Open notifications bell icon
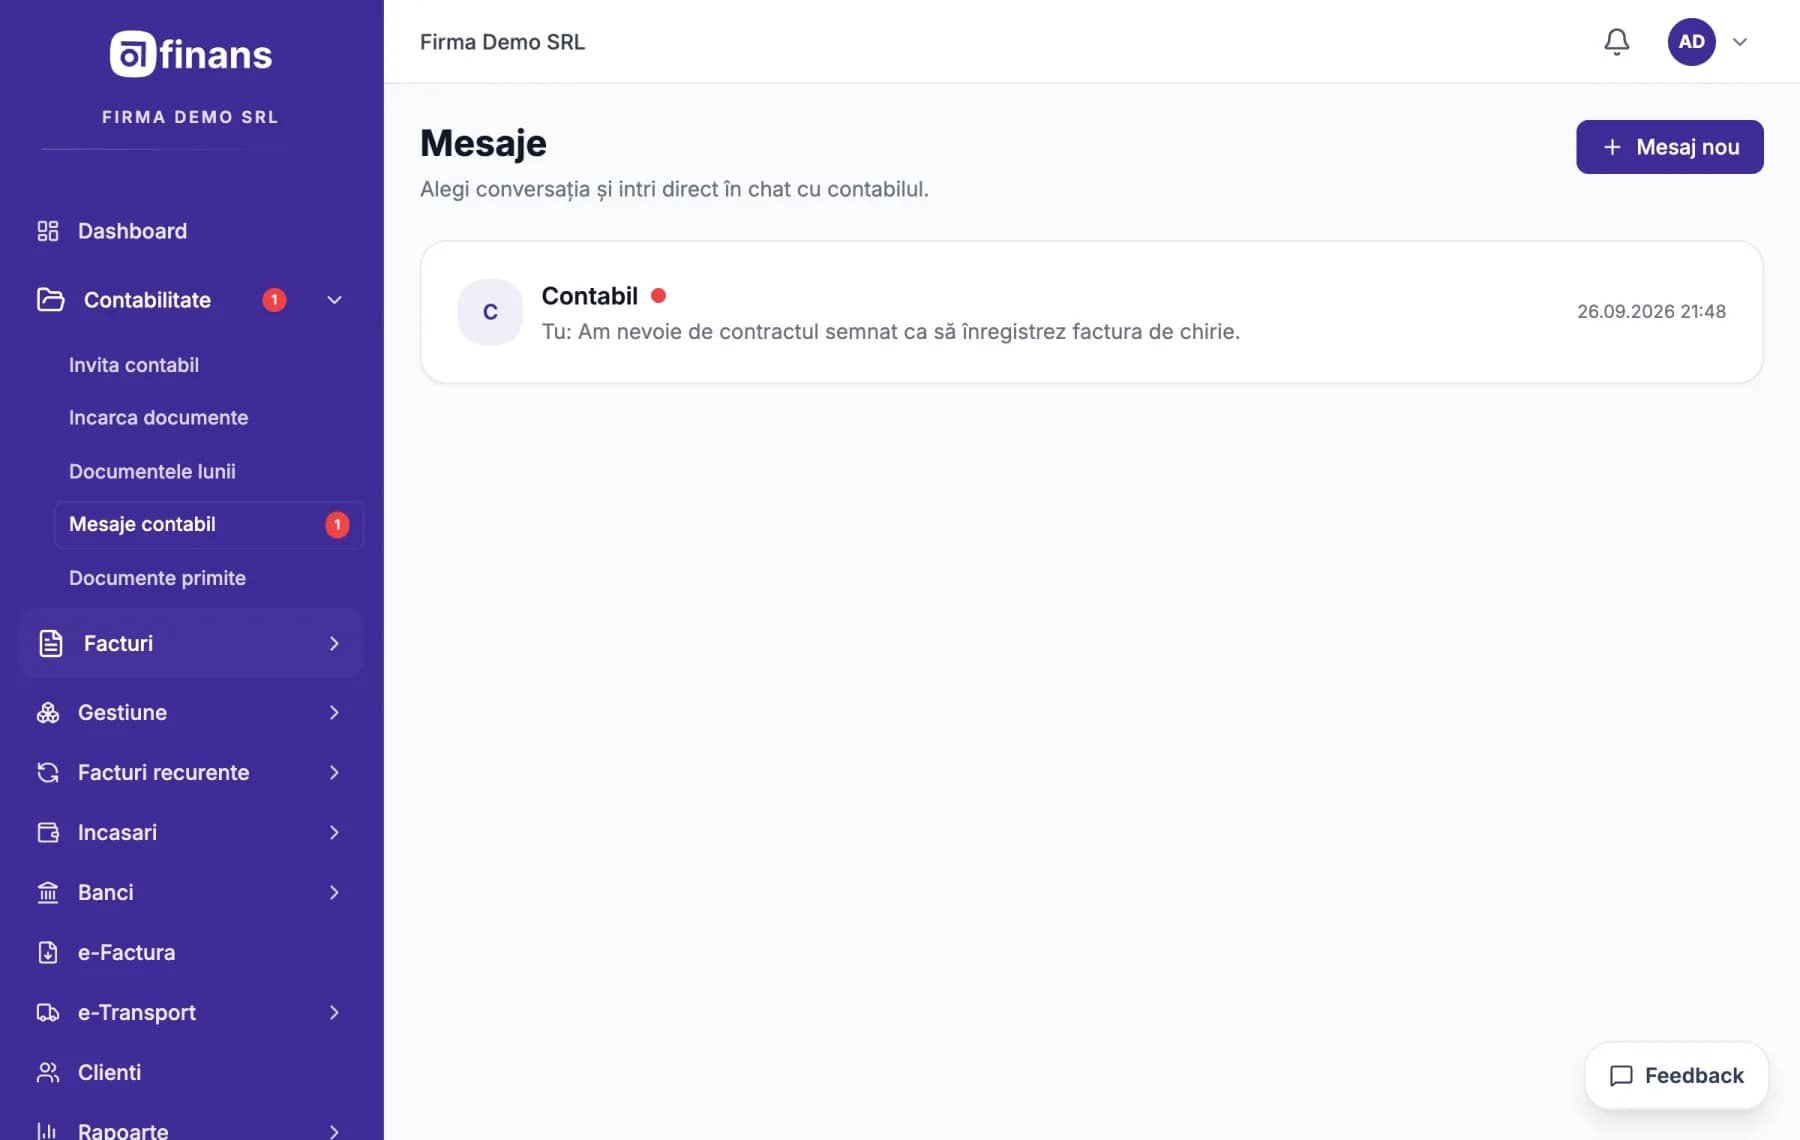This screenshot has width=1800, height=1140. [1616, 42]
